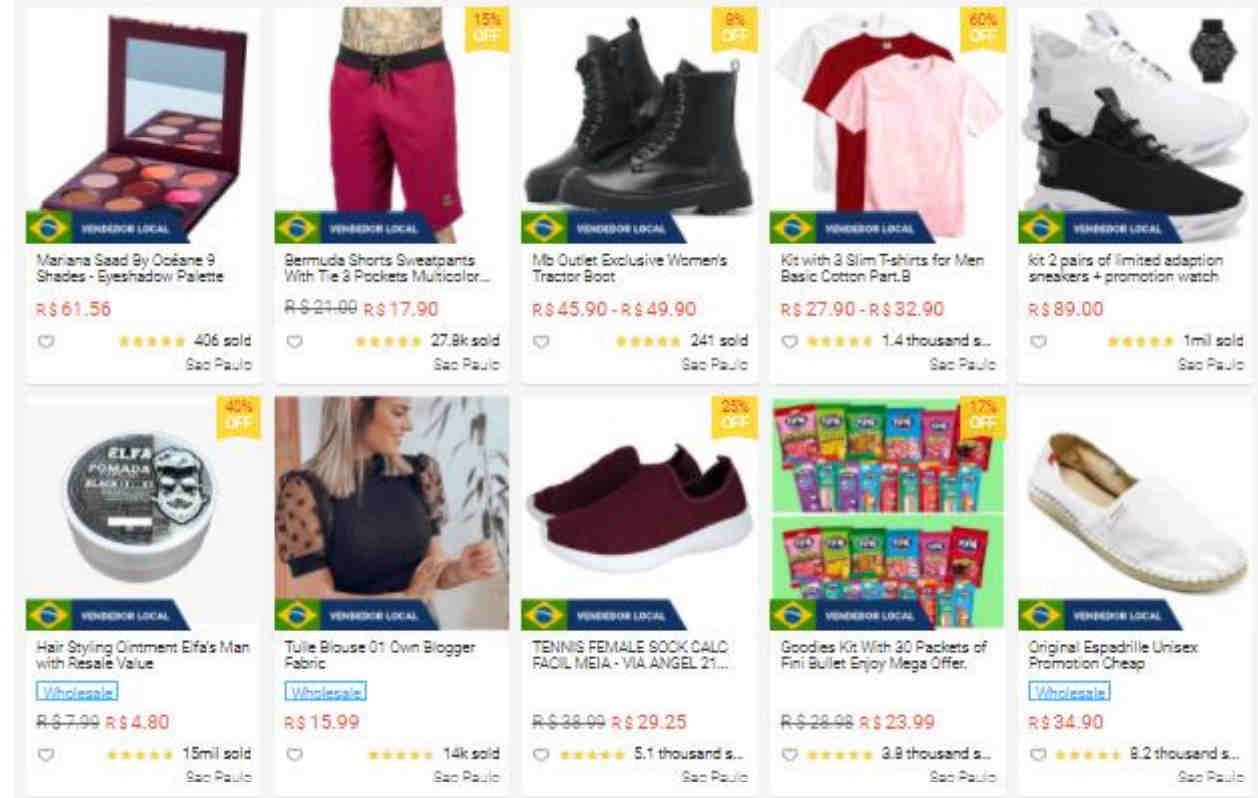Viewport: 1258px width, 798px height.
Task: Click heart icon on Tulle Blouse listing
Action: coord(293,754)
